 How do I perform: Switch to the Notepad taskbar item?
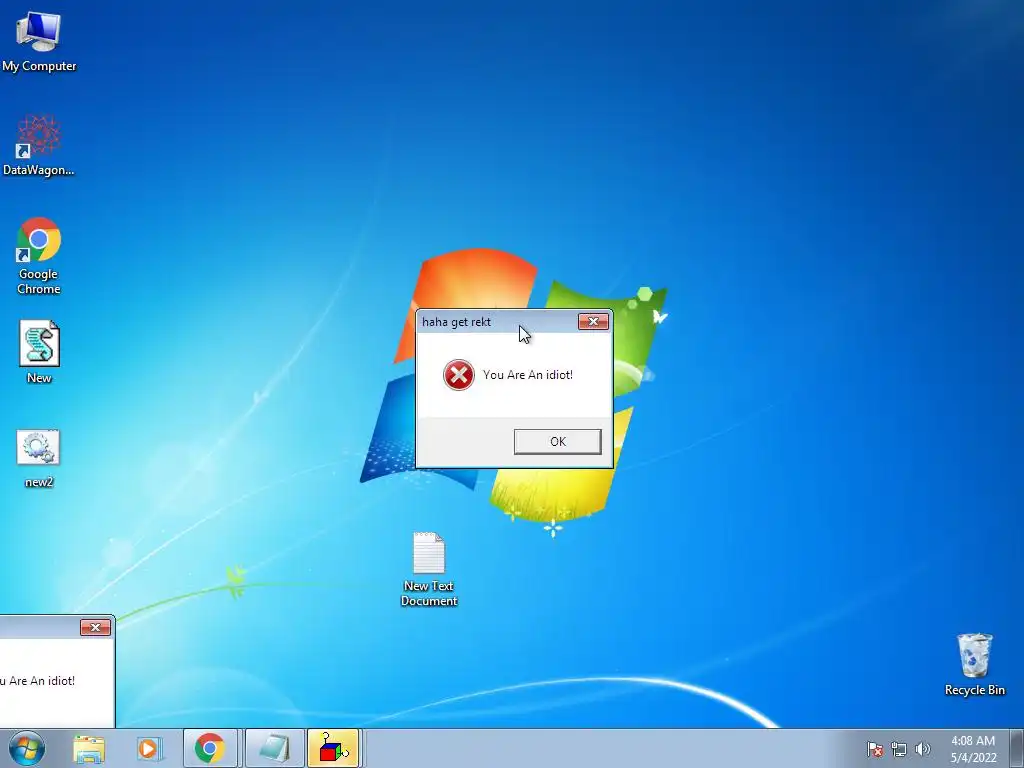point(275,748)
